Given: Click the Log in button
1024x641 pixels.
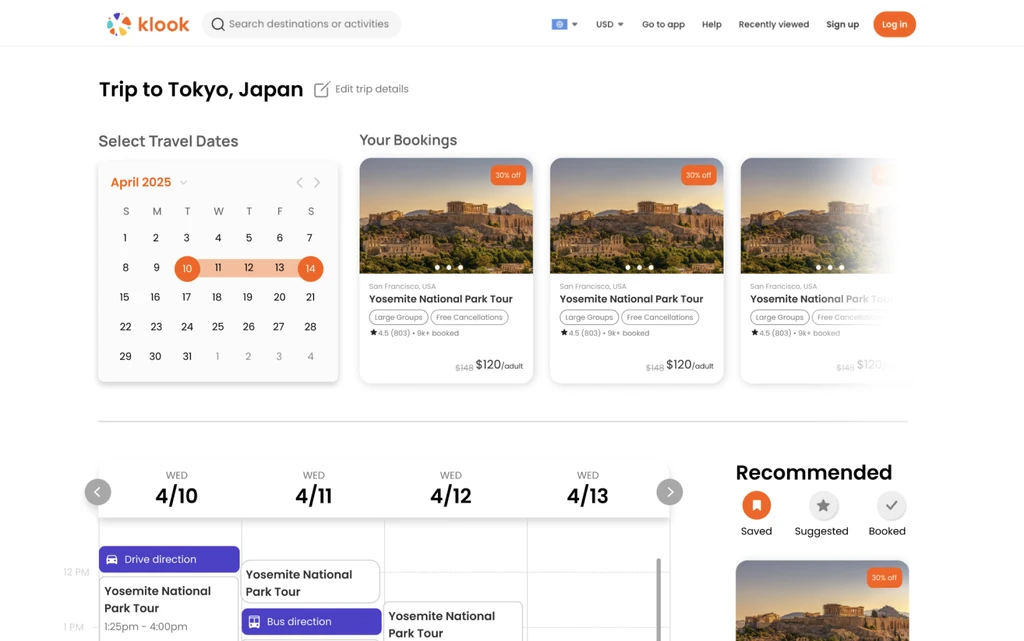Looking at the screenshot, I should click(x=894, y=24).
